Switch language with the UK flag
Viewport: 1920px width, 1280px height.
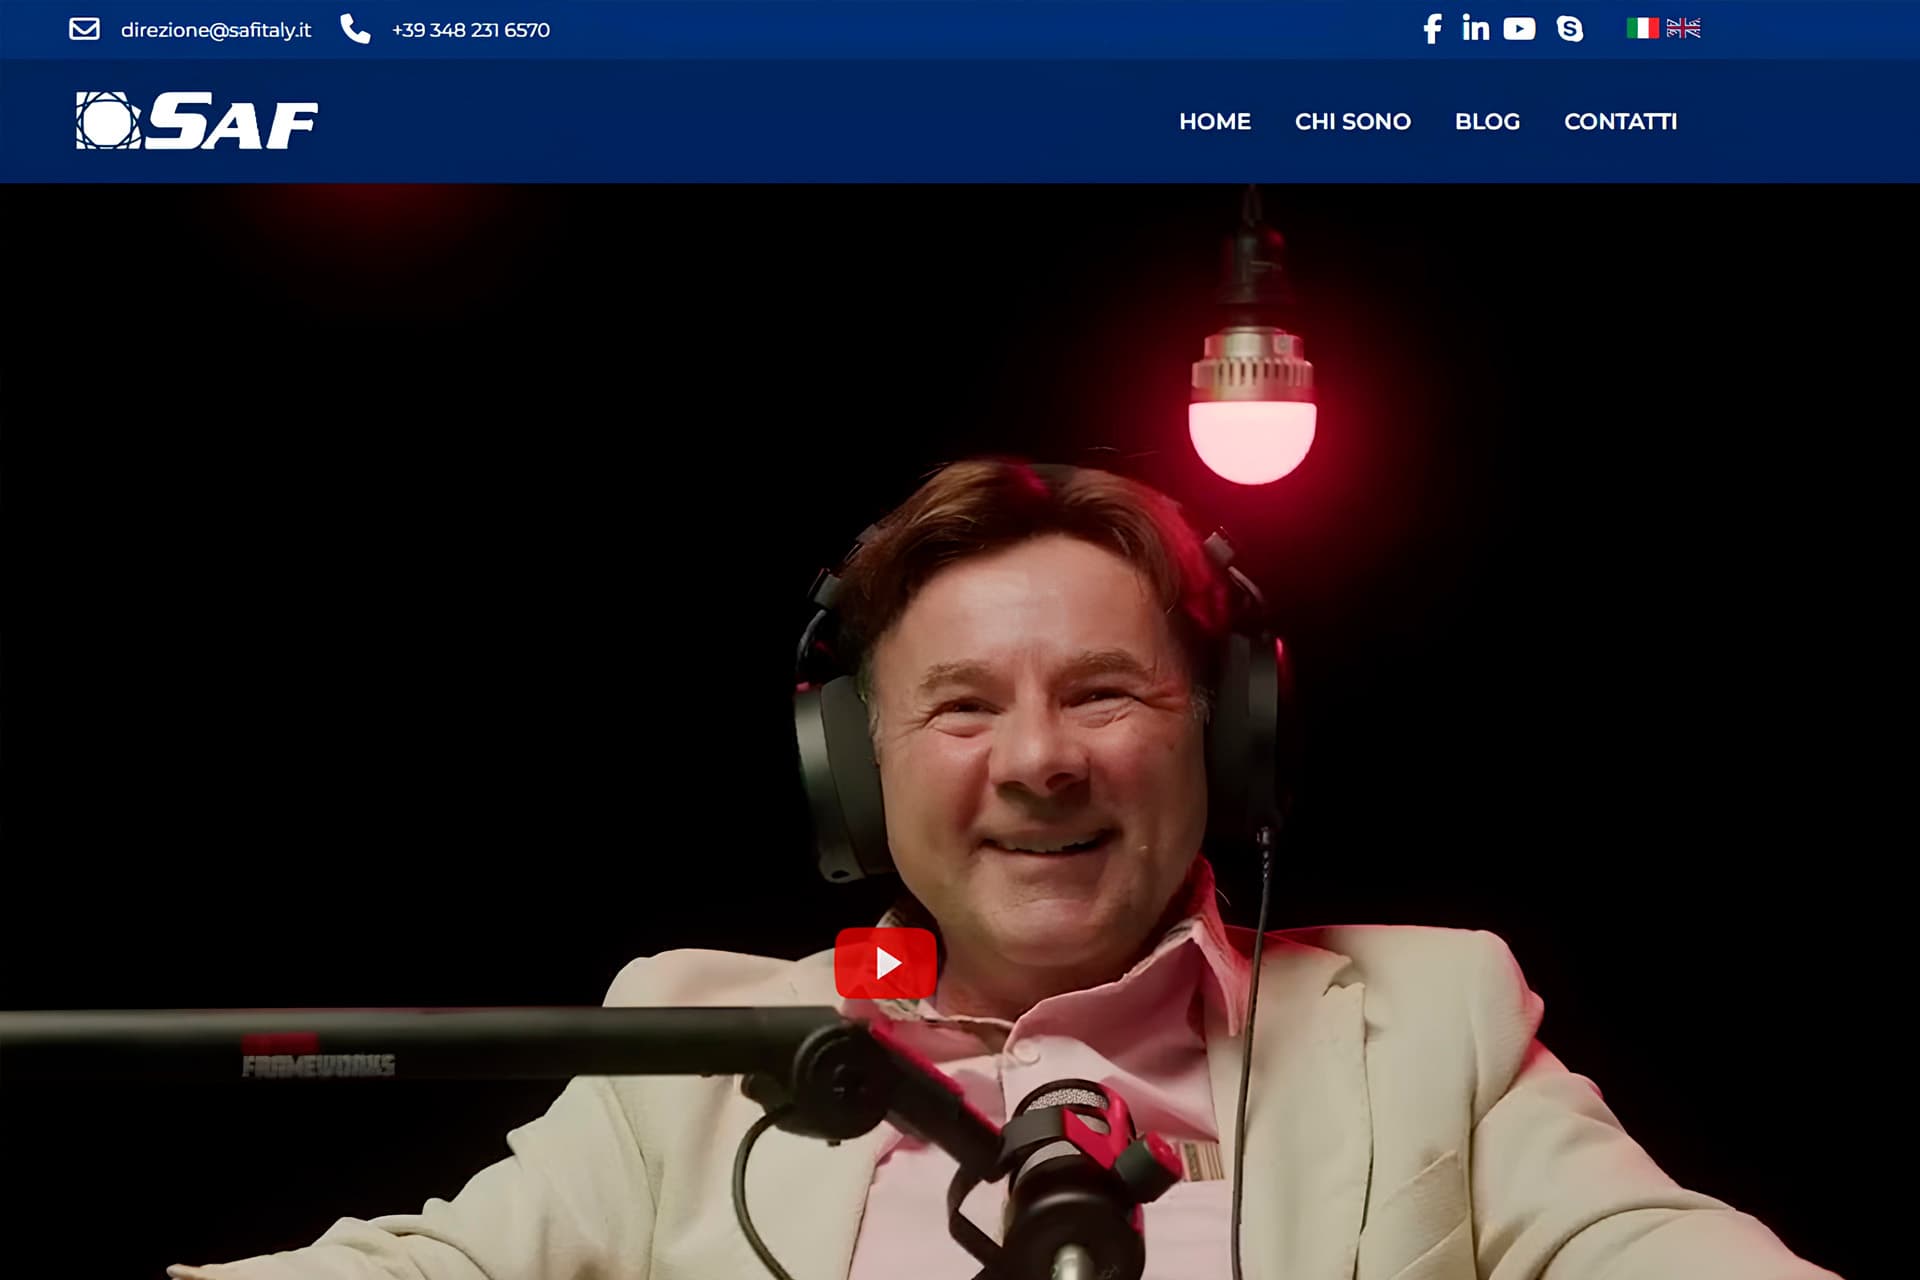[x=1683, y=29]
